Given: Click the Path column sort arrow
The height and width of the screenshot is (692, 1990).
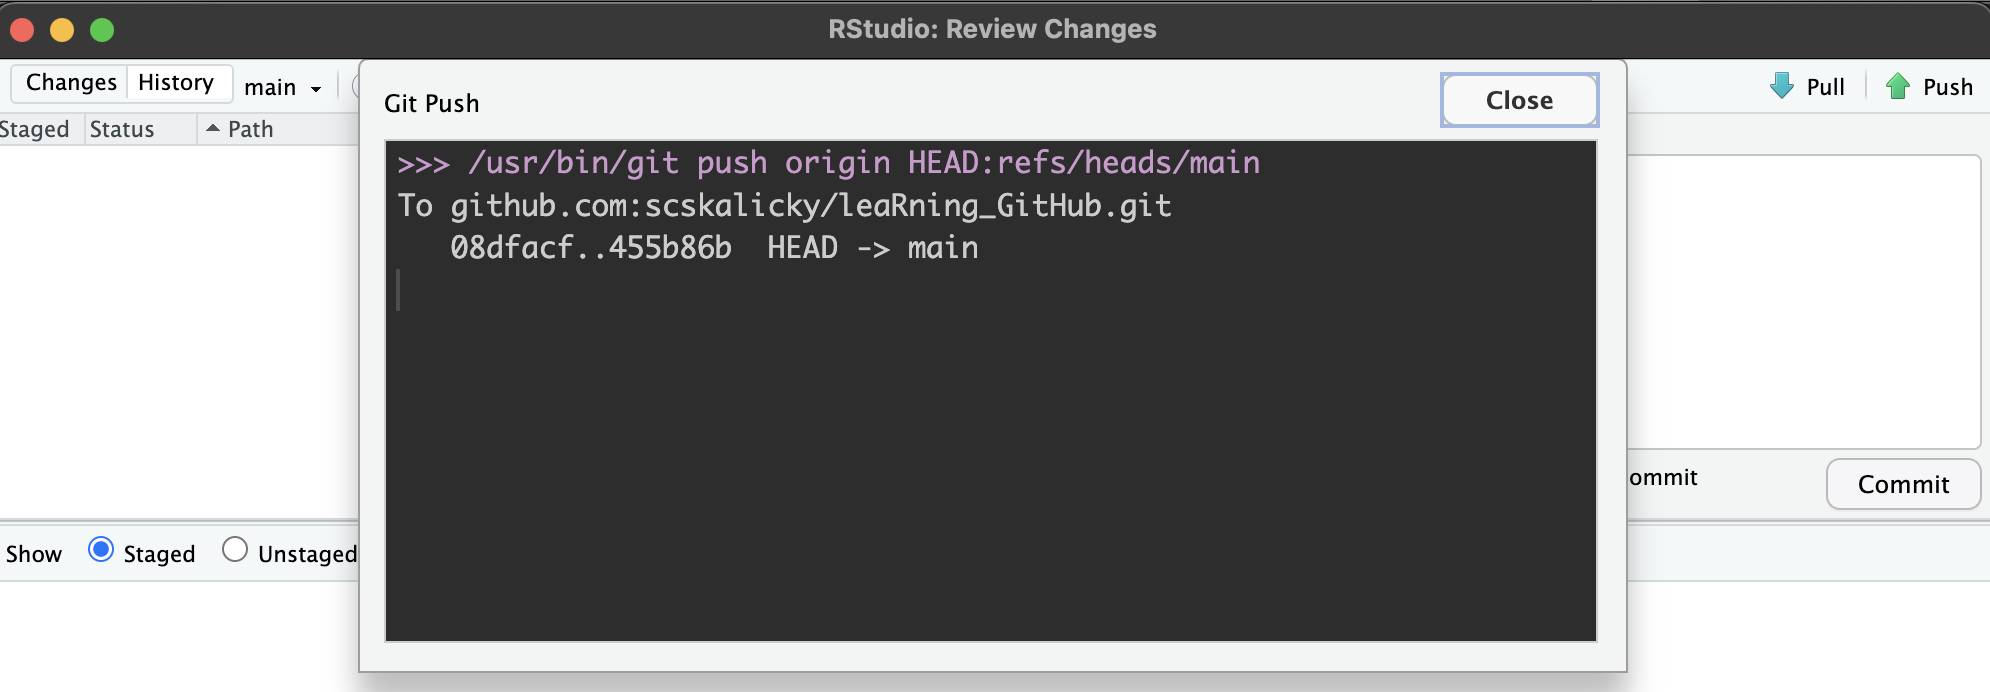Looking at the screenshot, I should point(212,128).
